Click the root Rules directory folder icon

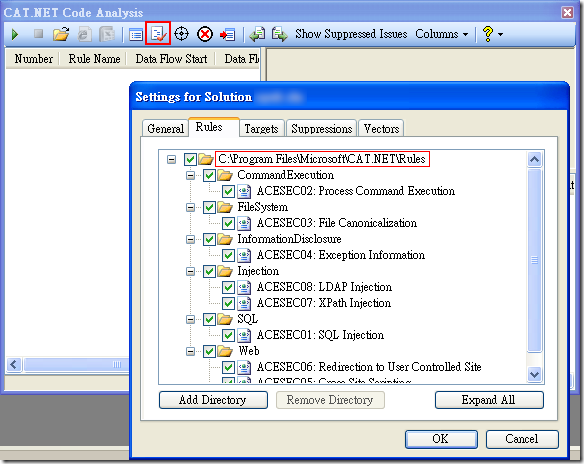(x=206, y=159)
